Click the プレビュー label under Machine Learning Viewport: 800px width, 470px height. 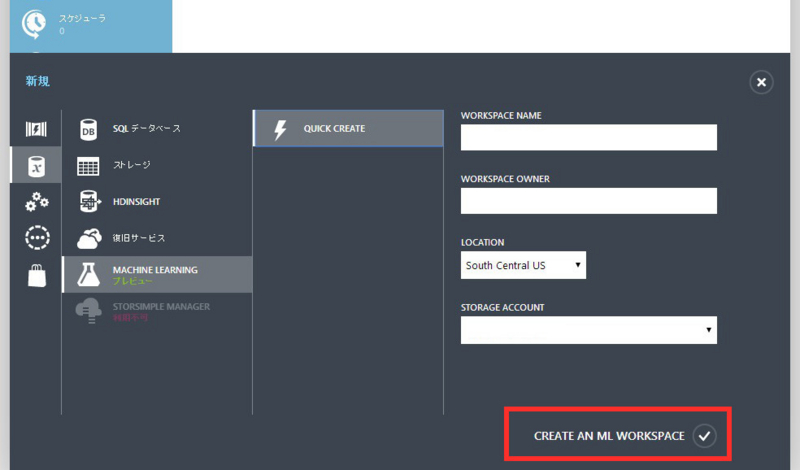pos(133,281)
